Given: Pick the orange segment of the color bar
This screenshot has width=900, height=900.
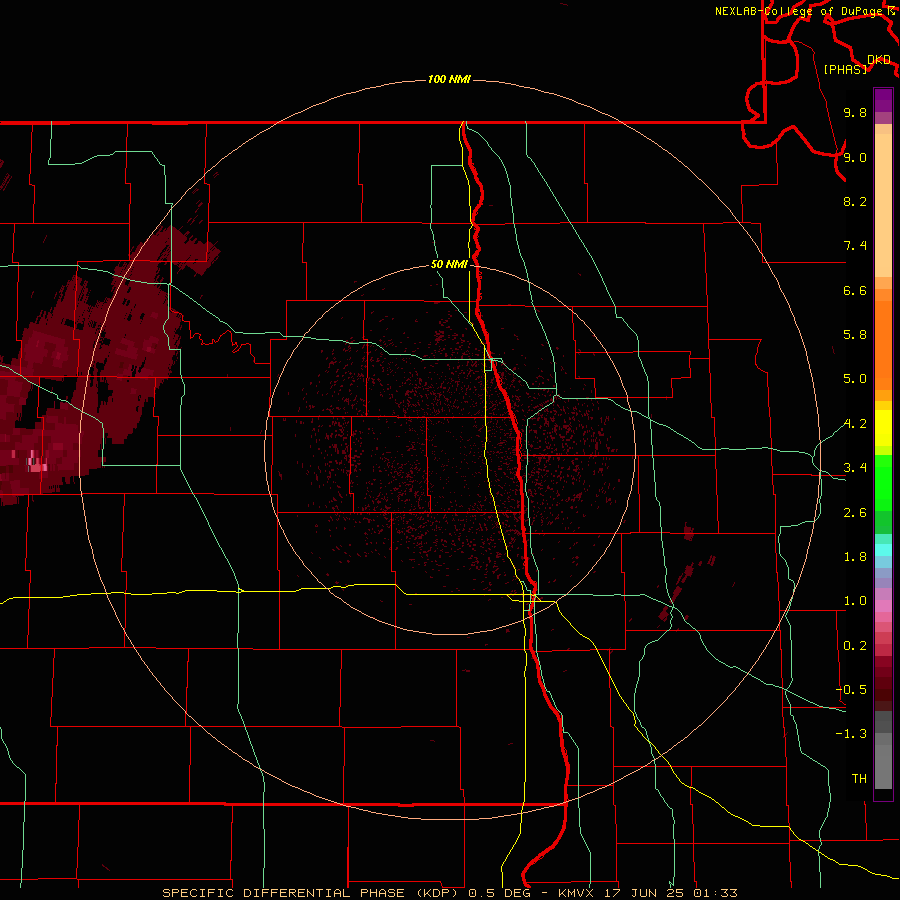Looking at the screenshot, I should pyautogui.click(x=883, y=346).
